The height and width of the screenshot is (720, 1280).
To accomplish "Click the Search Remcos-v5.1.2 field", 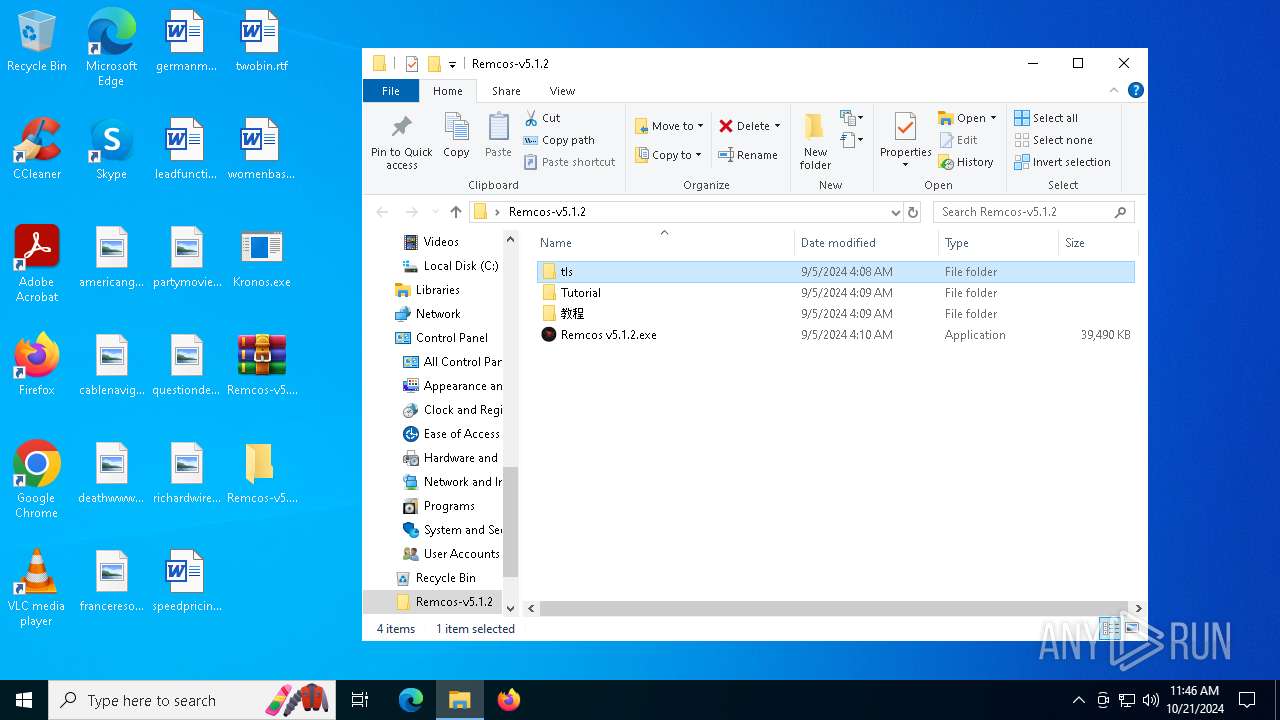I will click(1034, 212).
